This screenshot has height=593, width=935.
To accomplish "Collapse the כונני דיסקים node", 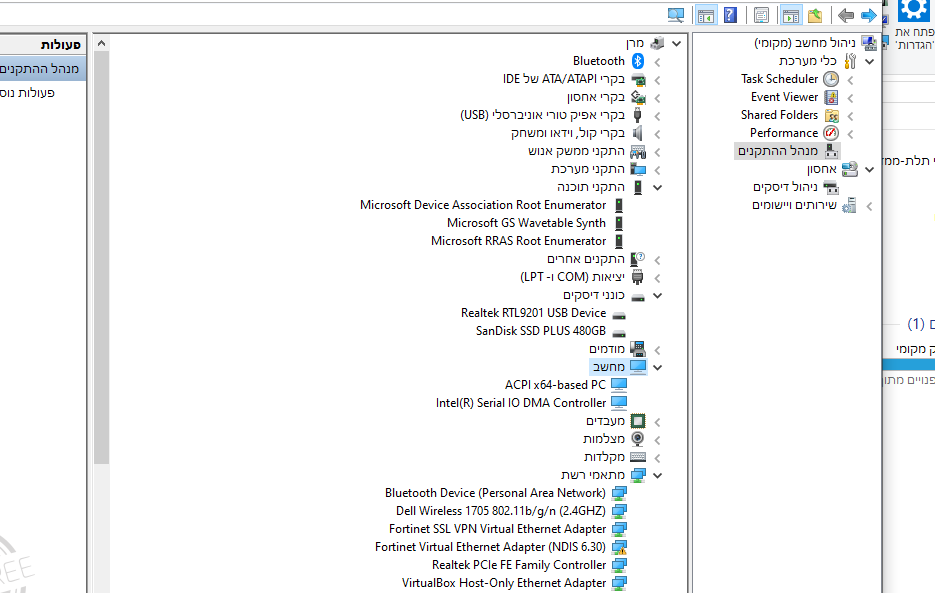I will (657, 295).
